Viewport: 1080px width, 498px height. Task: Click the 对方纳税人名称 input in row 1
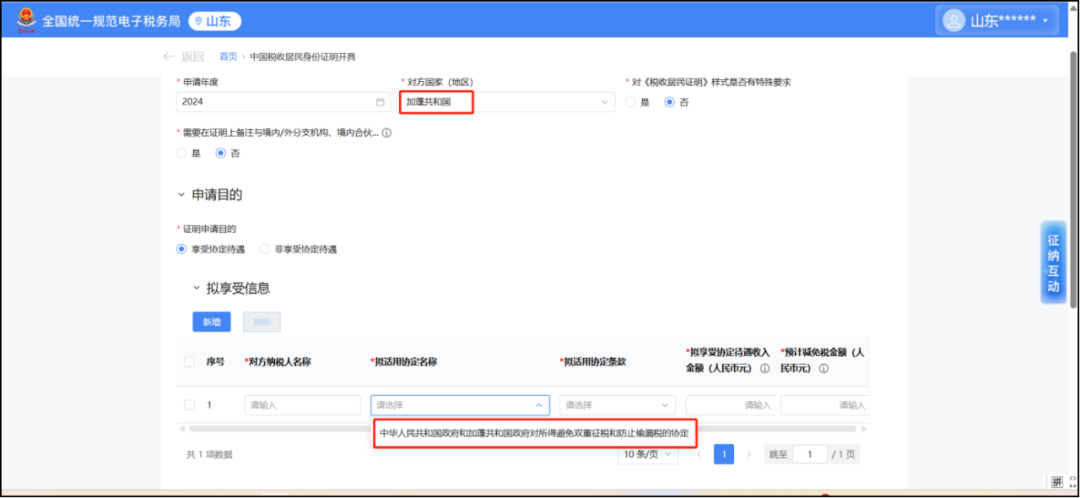(x=302, y=405)
